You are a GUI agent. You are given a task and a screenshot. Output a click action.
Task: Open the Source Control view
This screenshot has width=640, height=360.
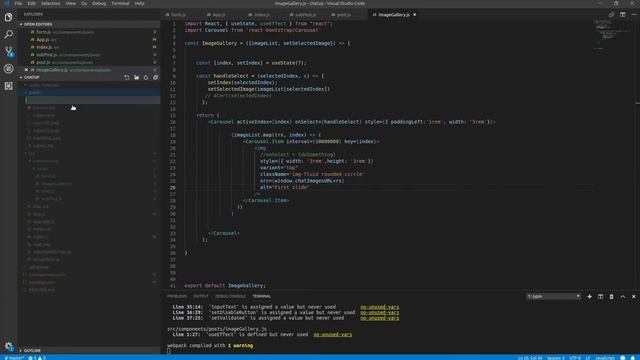(9, 51)
